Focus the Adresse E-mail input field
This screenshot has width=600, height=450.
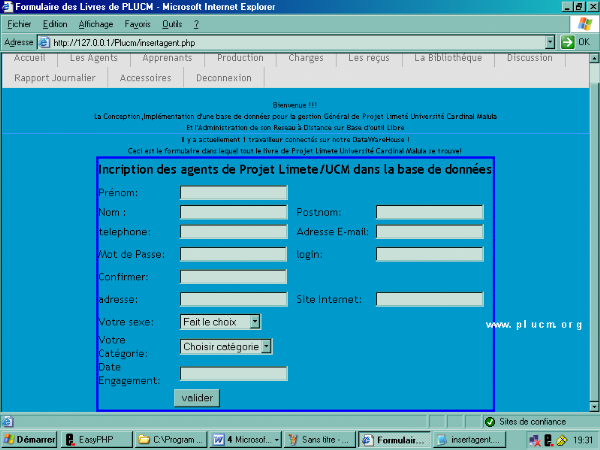tap(430, 232)
